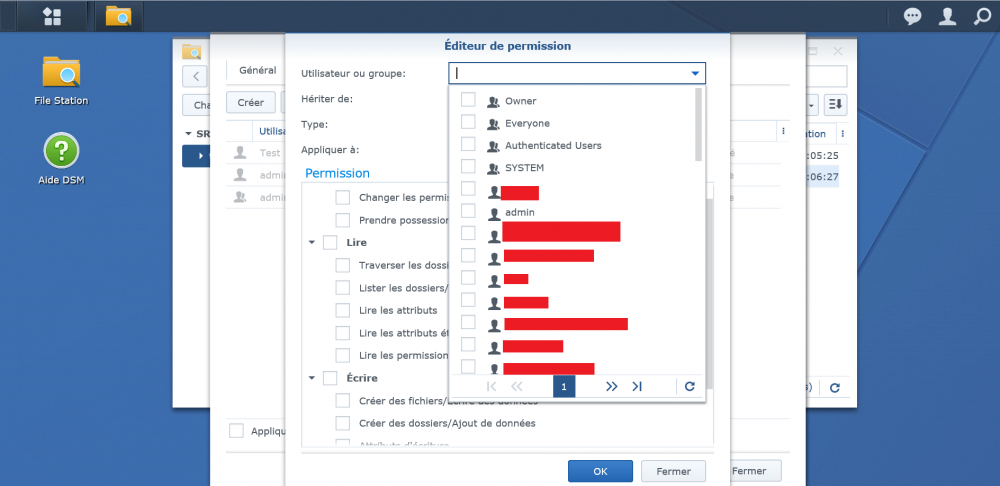The width and height of the screenshot is (1000, 486).
Task: Go to next page of users
Action: point(612,387)
